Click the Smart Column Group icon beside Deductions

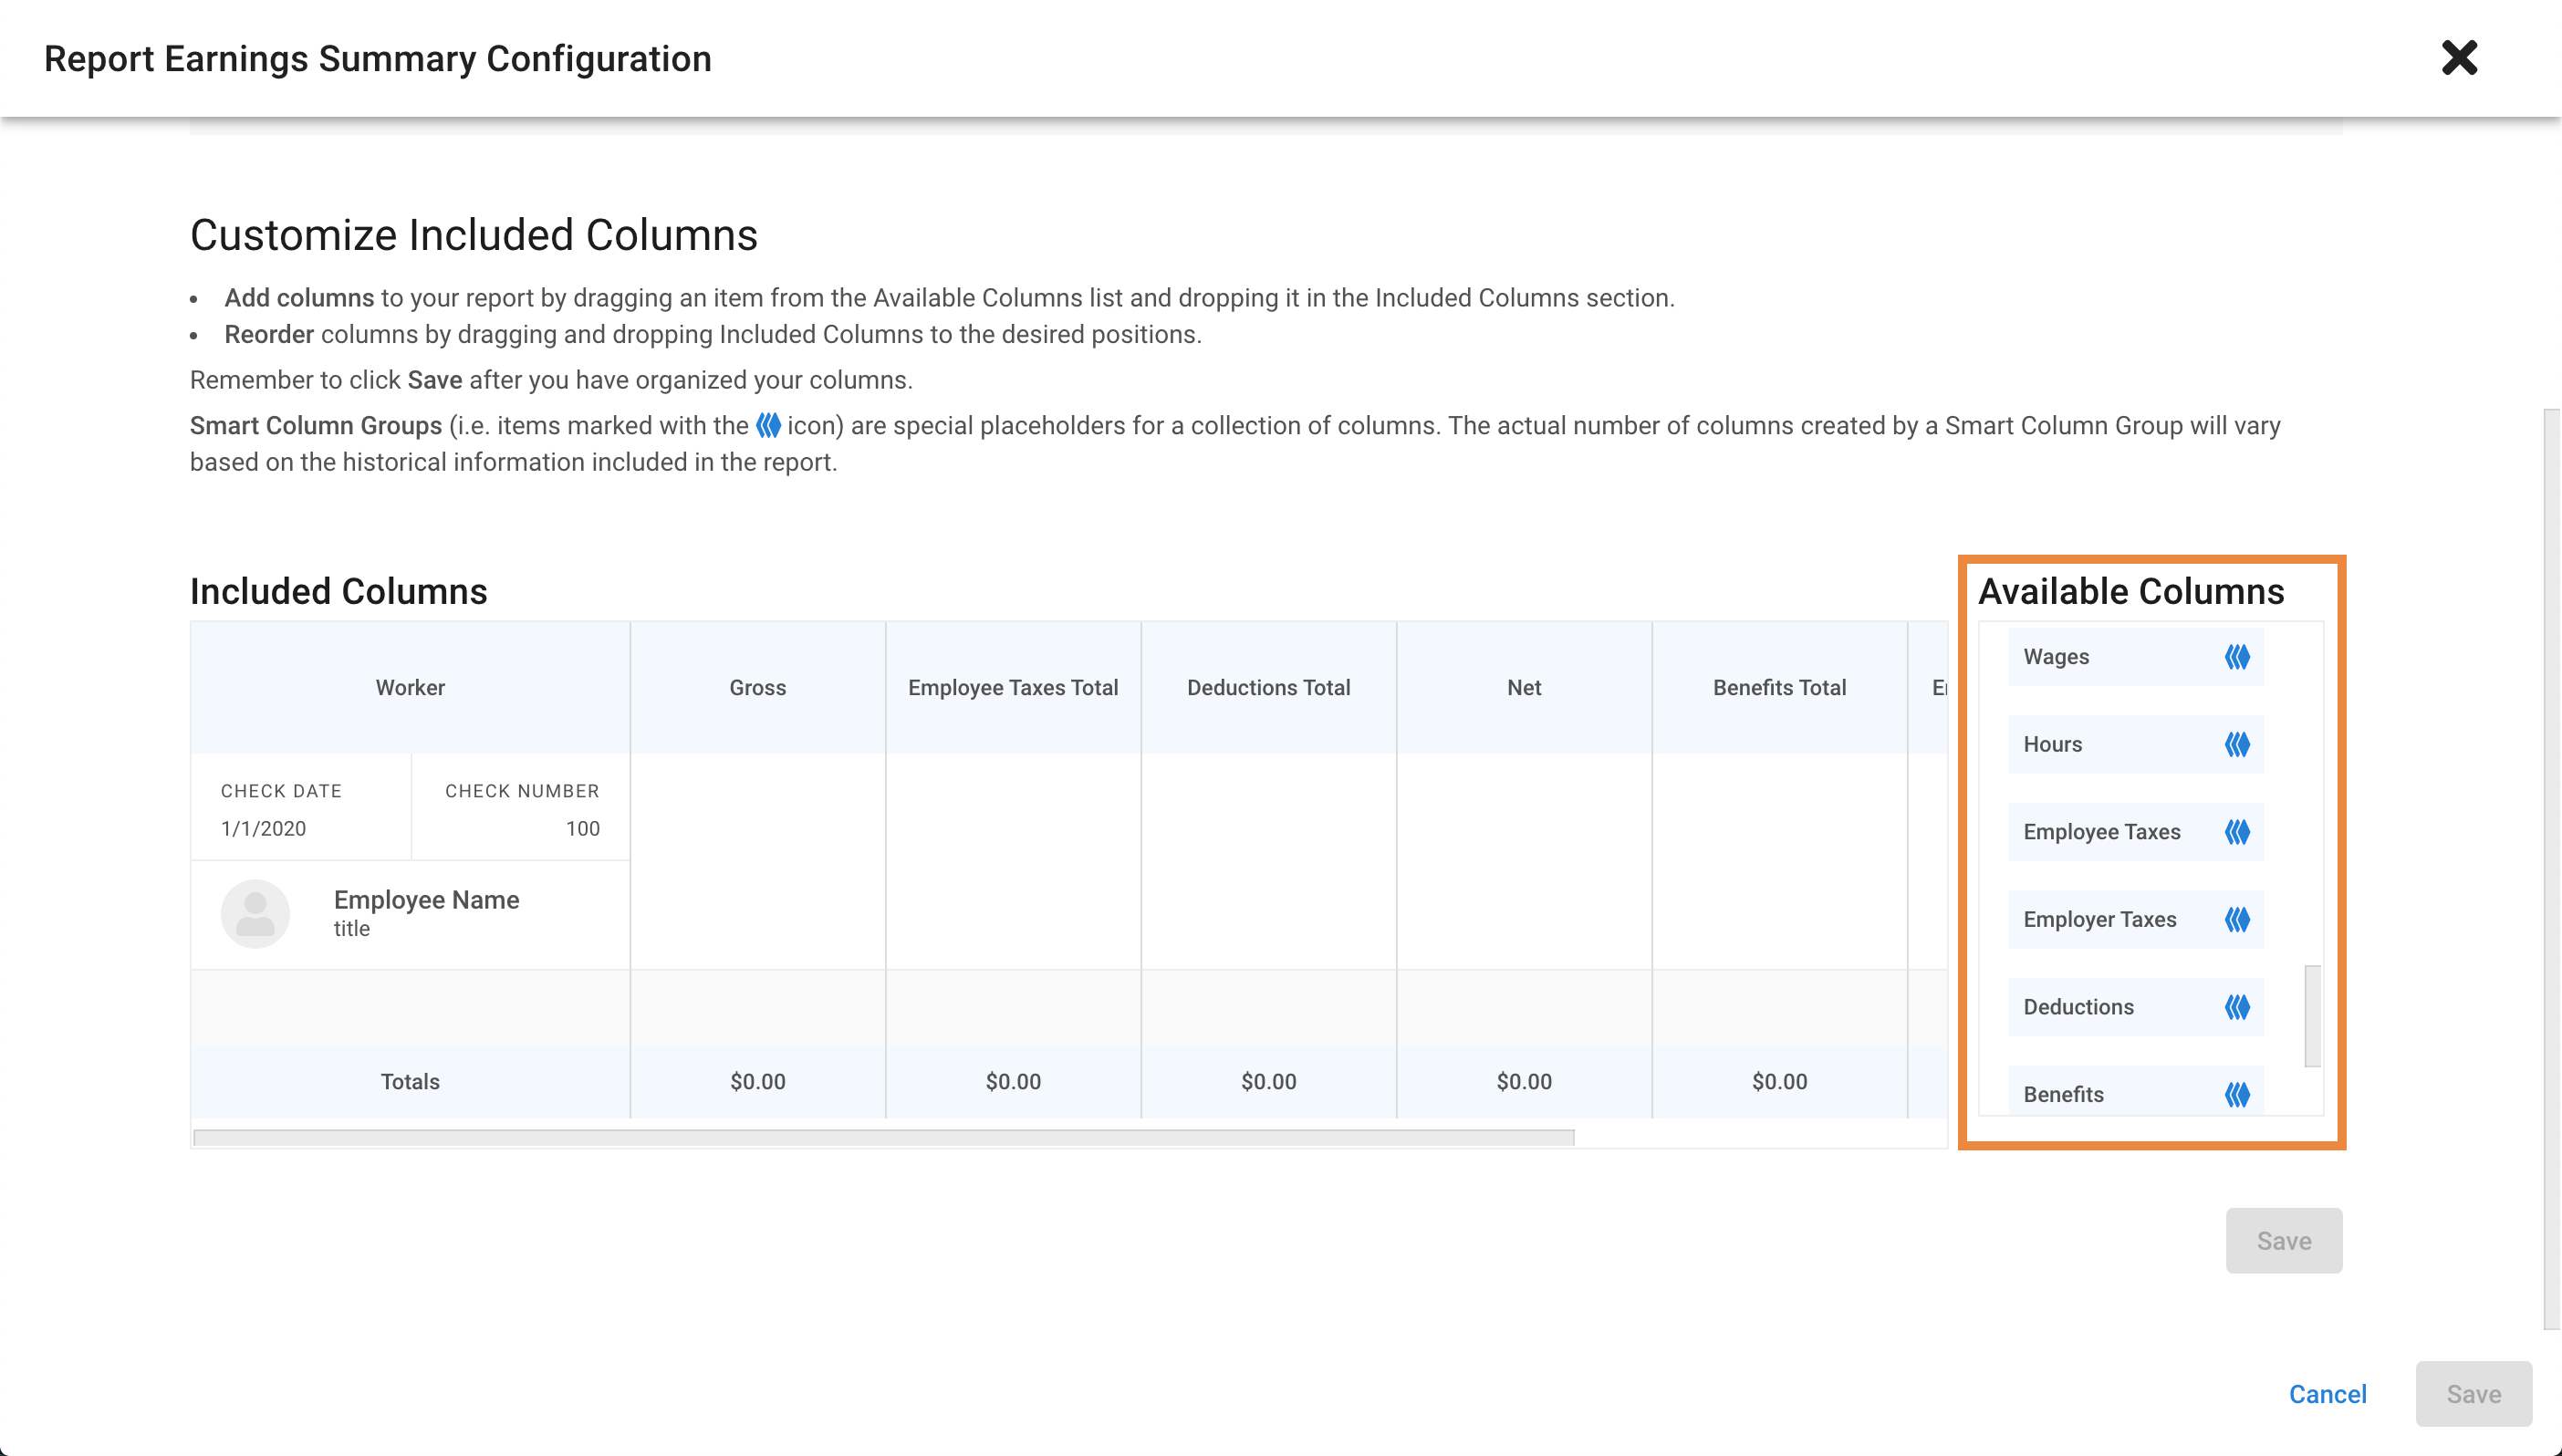coord(2237,1007)
